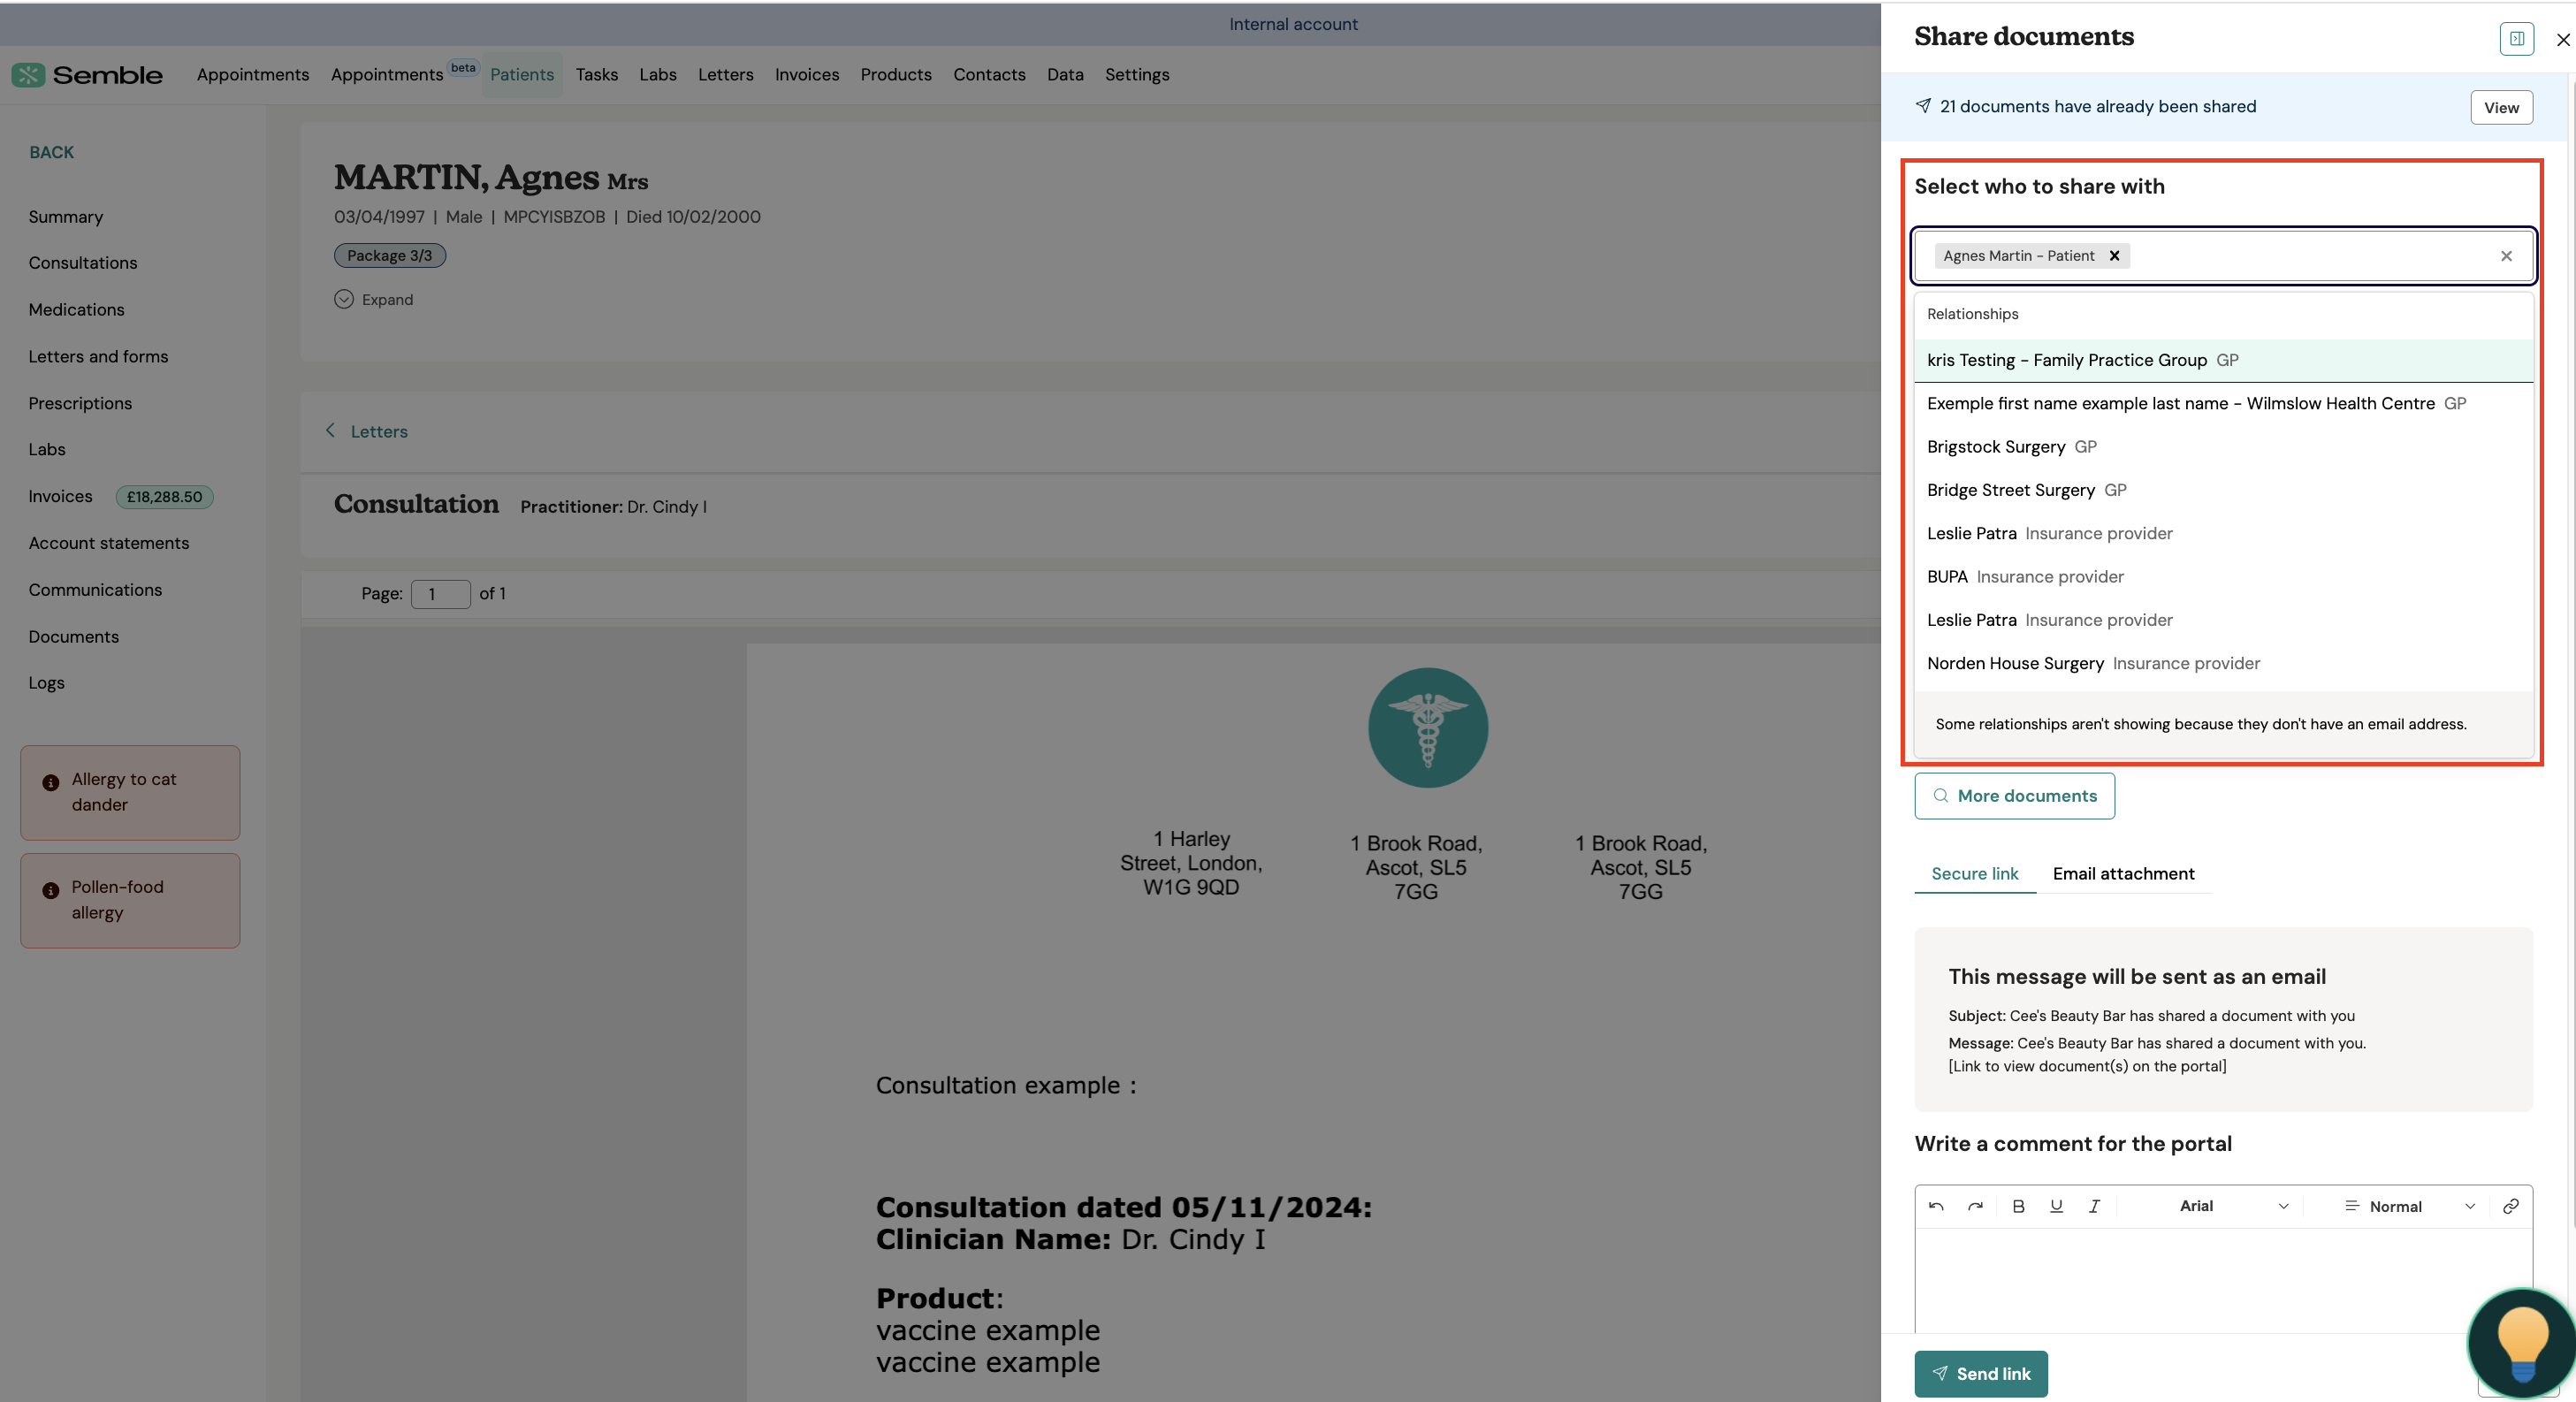Clear all selected recipients
Image resolution: width=2576 pixels, height=1402 pixels.
pyautogui.click(x=2506, y=256)
